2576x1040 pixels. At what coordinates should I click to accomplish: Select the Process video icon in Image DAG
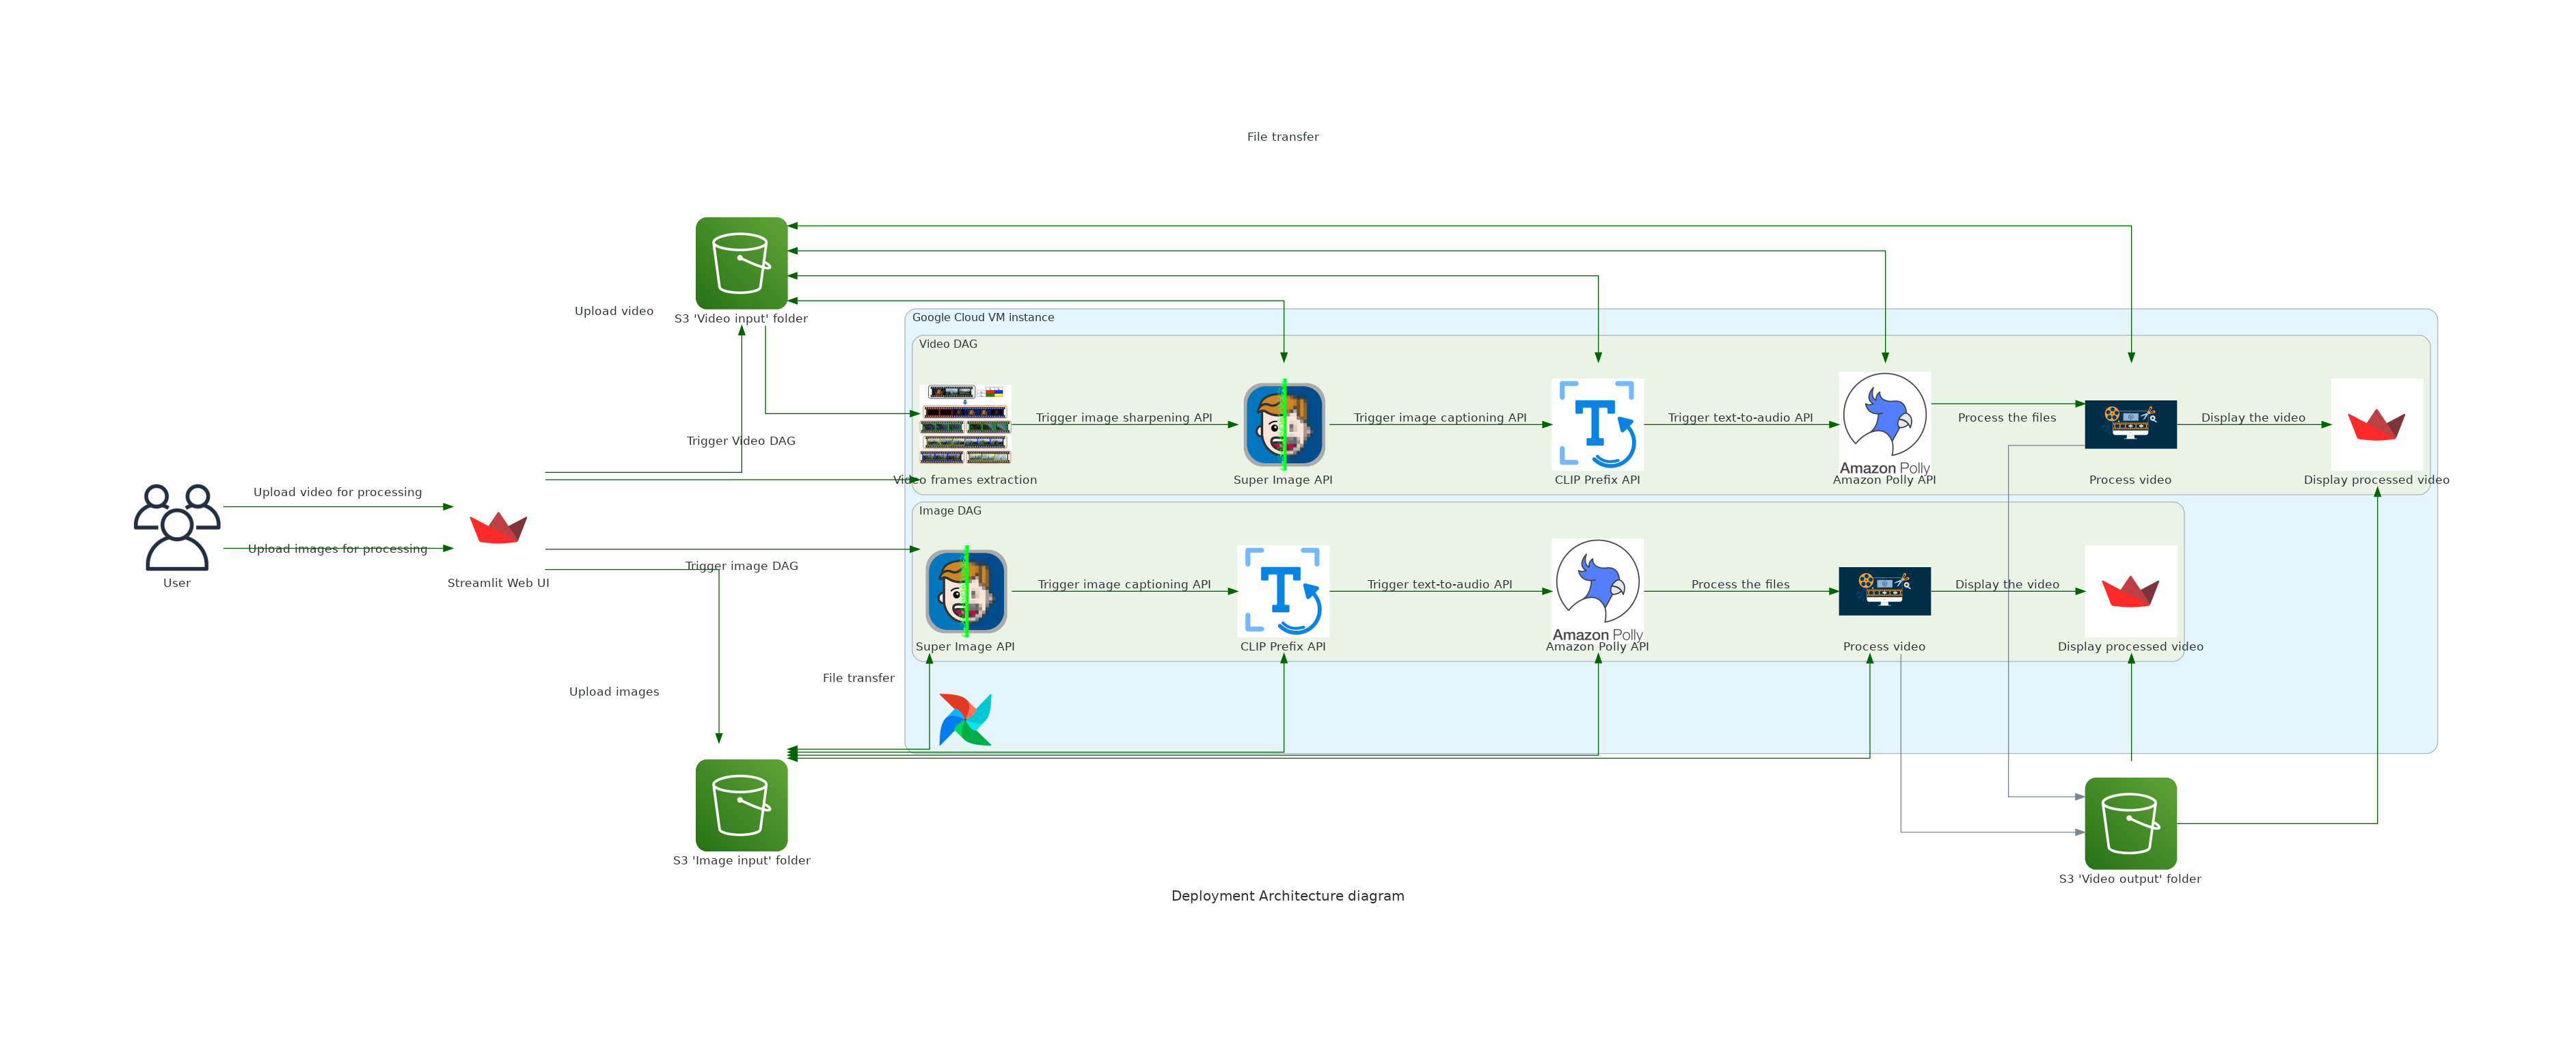pyautogui.click(x=1884, y=591)
